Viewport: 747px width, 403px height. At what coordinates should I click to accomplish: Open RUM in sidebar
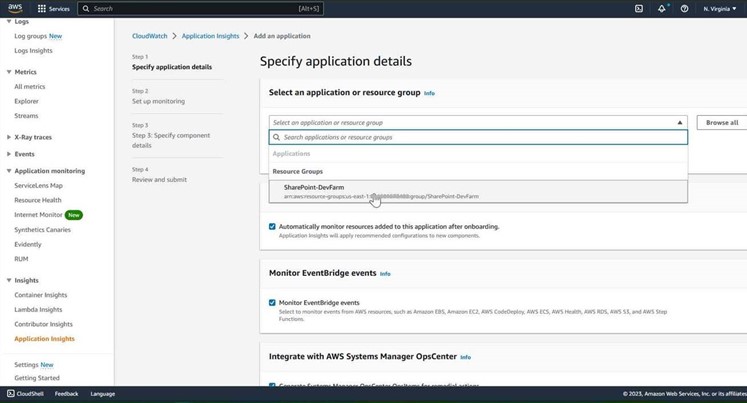[x=21, y=259]
